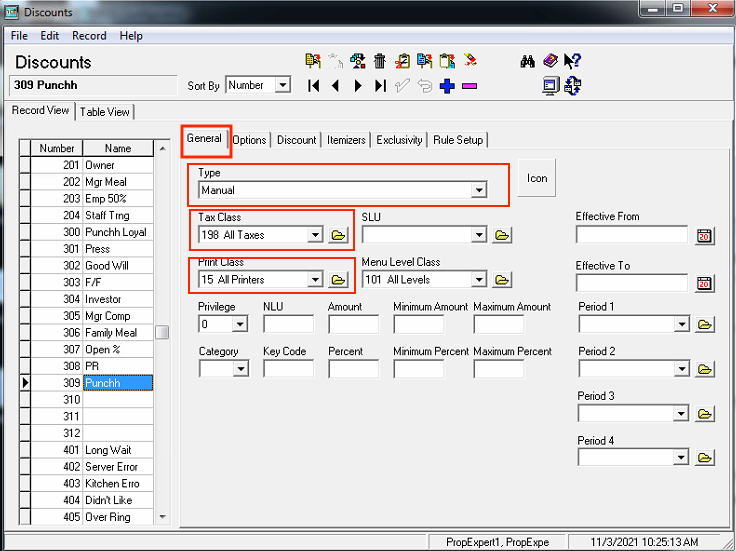Open the purple help book
The image size is (736, 551).
(550, 61)
